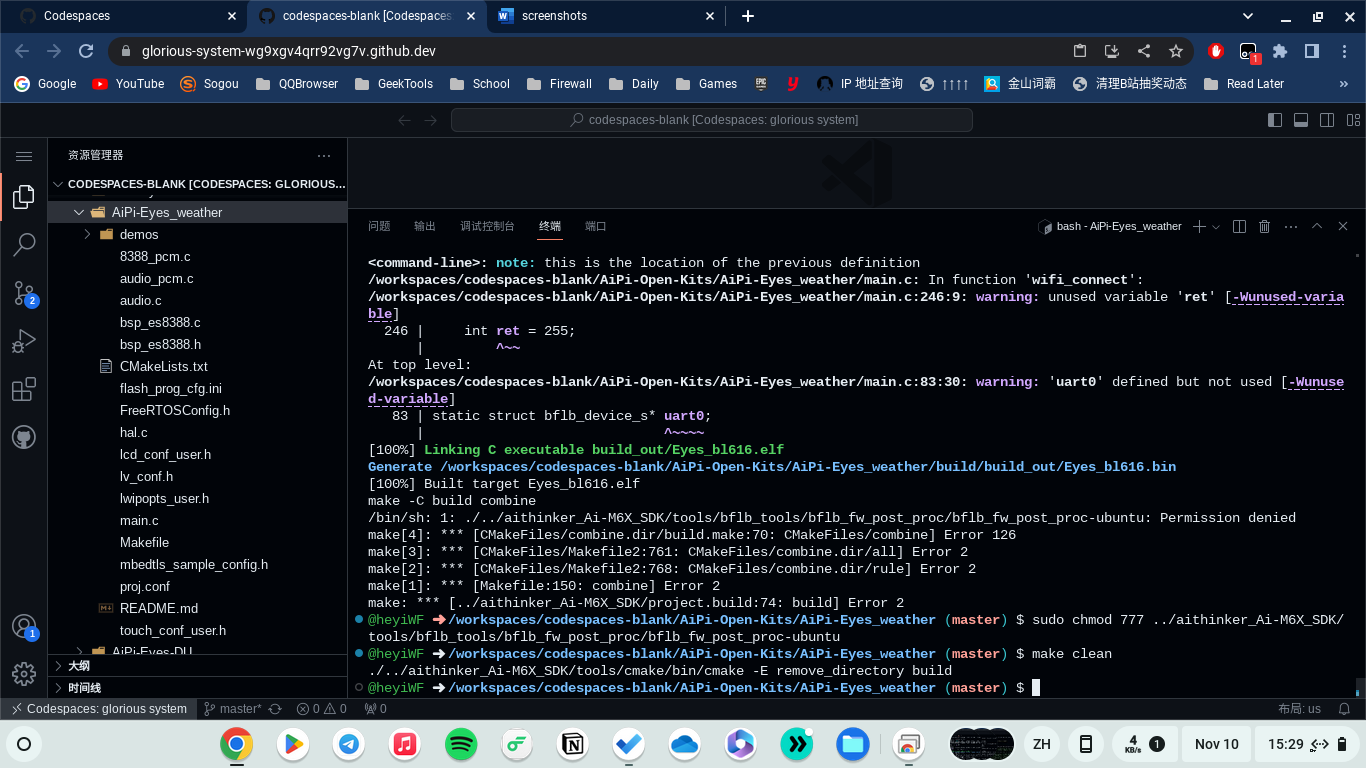Customize layout icon in title bar

1353,120
